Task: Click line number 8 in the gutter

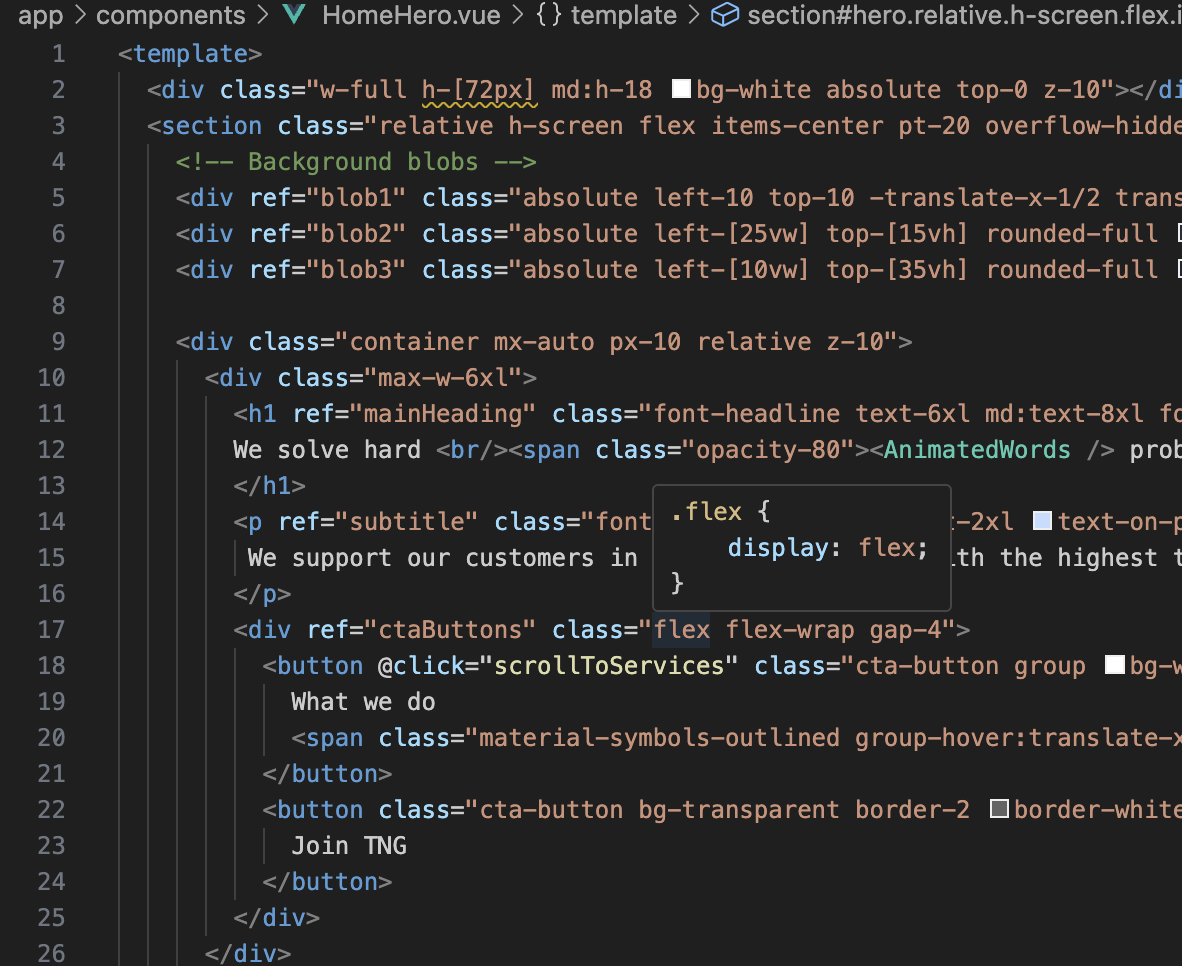Action: coord(59,305)
